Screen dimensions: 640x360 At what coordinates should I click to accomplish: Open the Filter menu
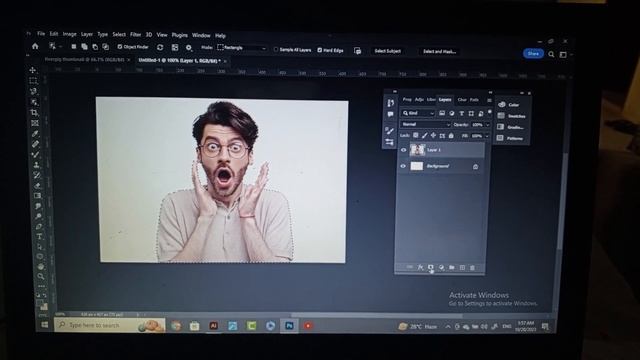click(x=136, y=35)
